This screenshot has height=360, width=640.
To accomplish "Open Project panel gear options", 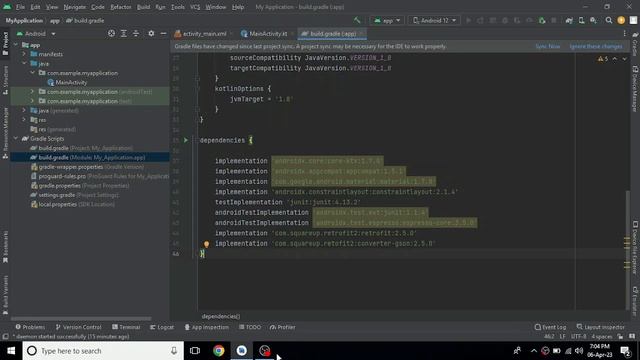I will 151,33.
